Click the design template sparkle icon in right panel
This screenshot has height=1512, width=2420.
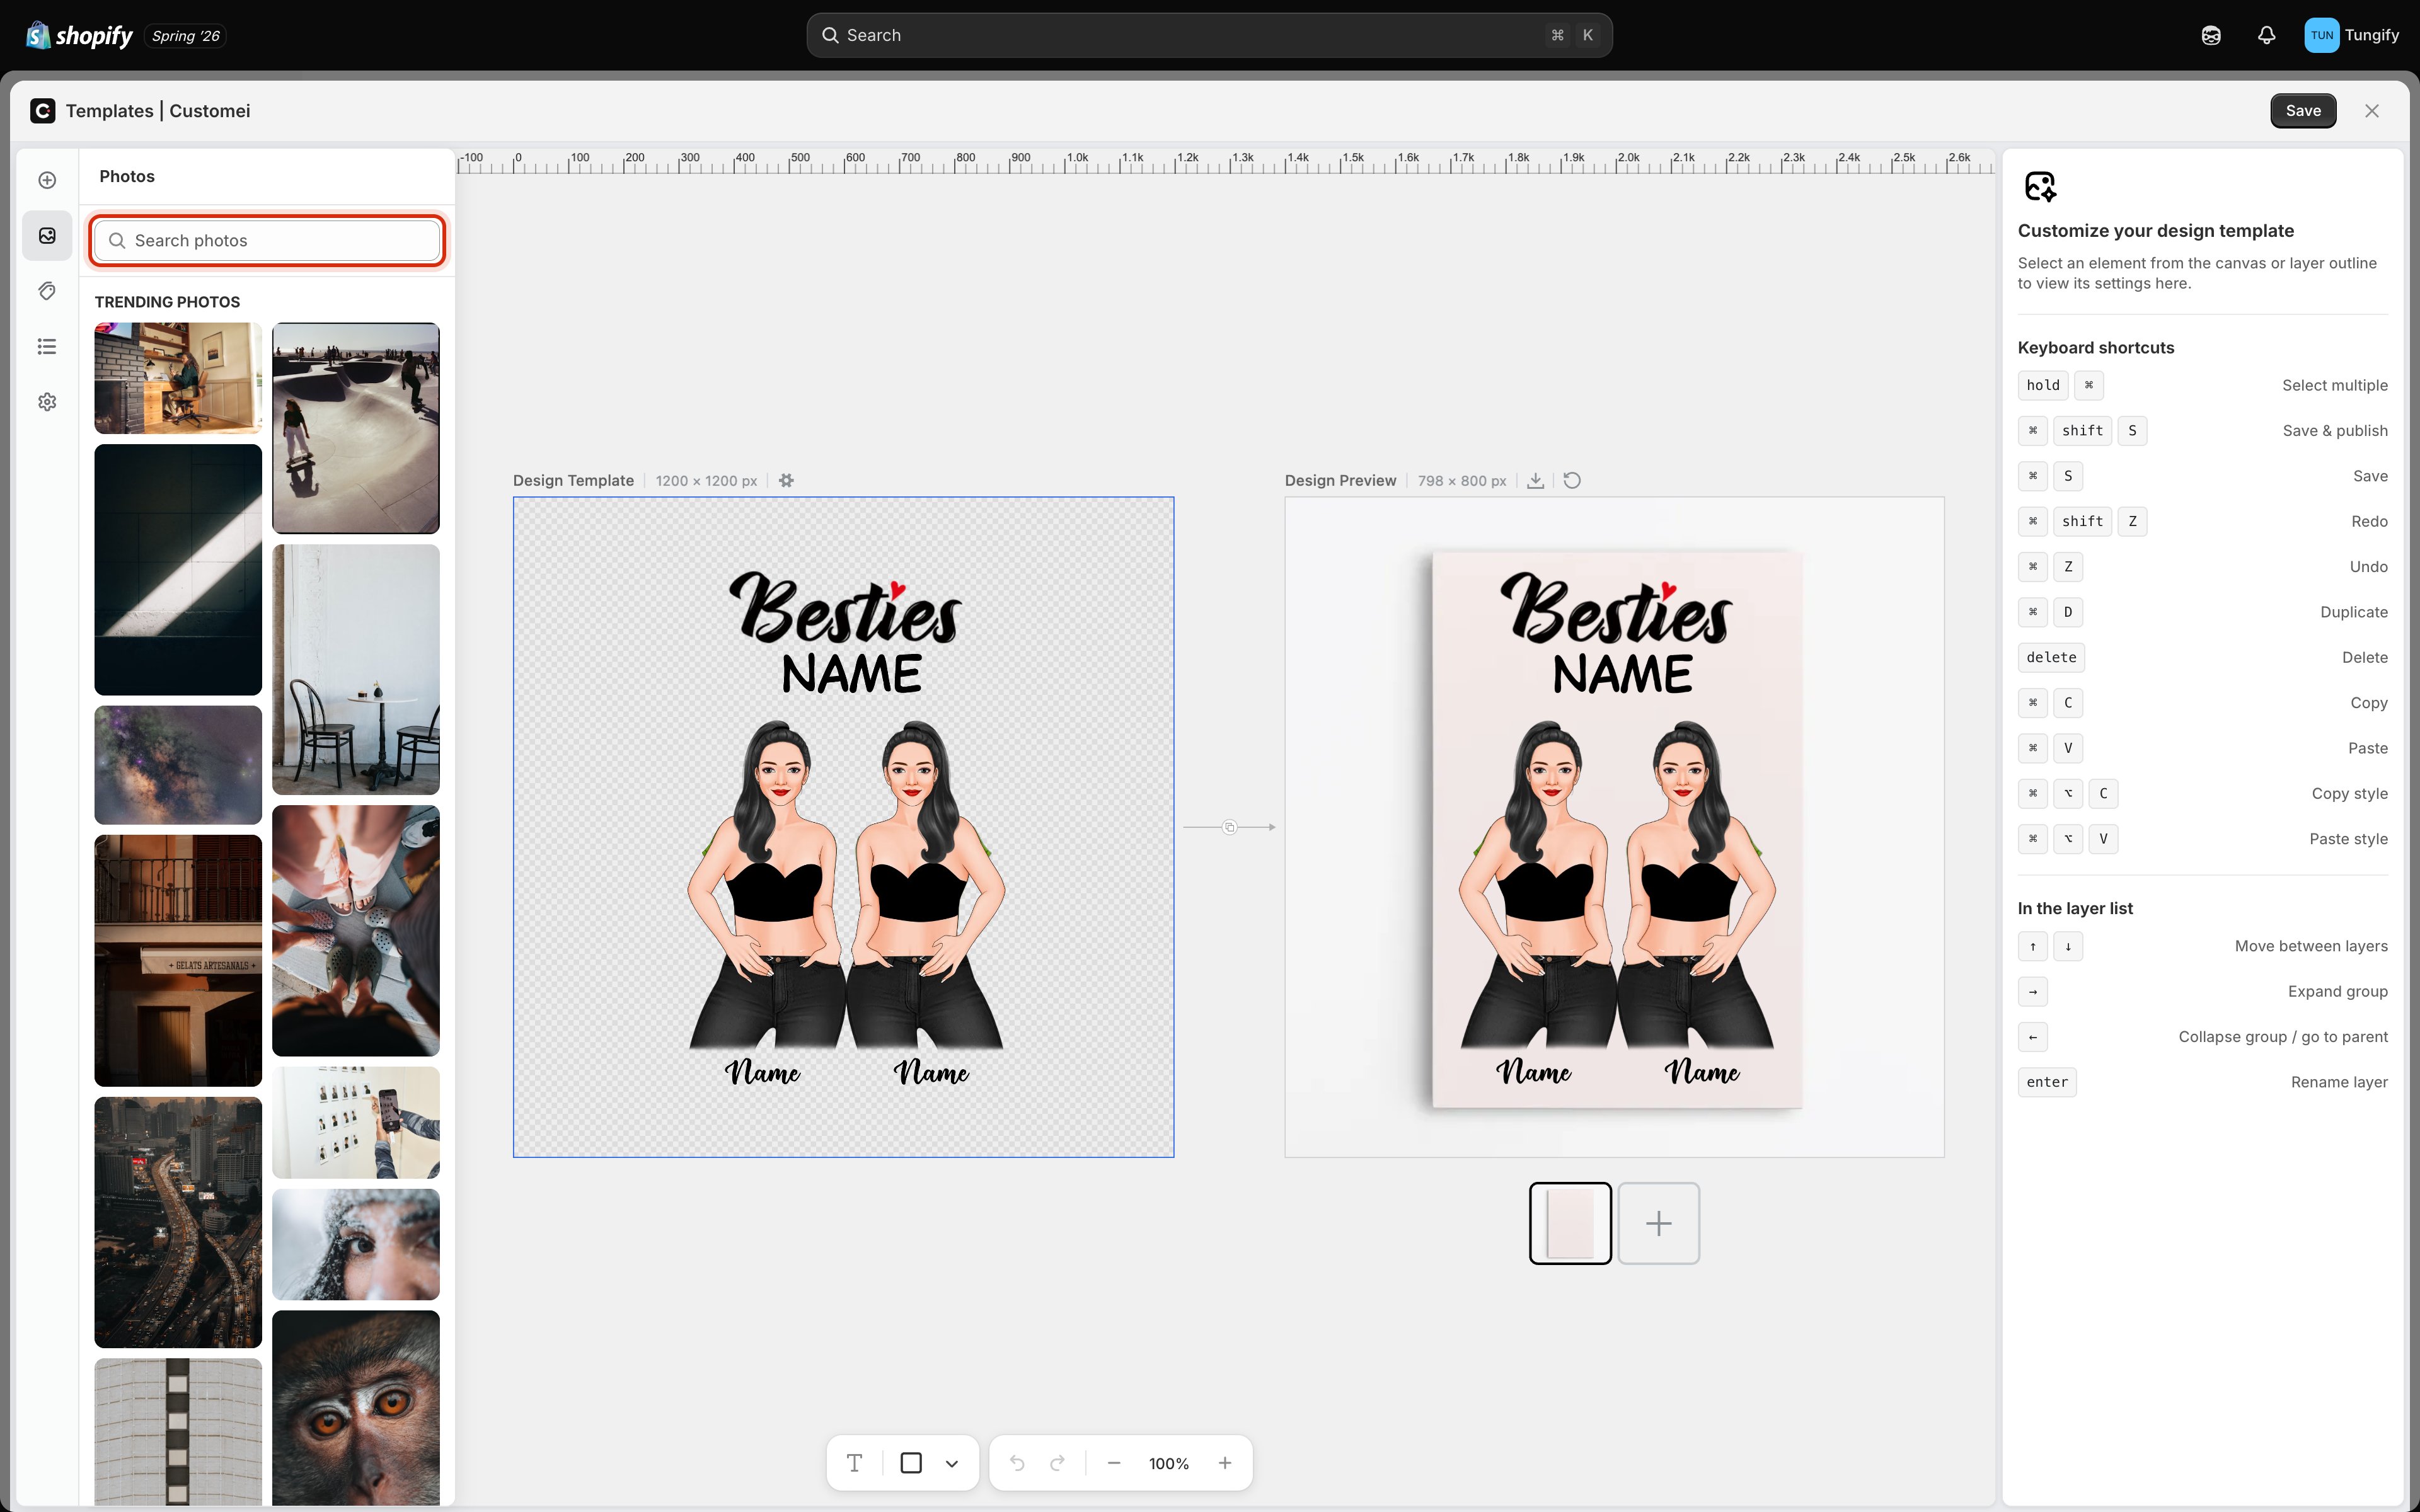[2040, 186]
